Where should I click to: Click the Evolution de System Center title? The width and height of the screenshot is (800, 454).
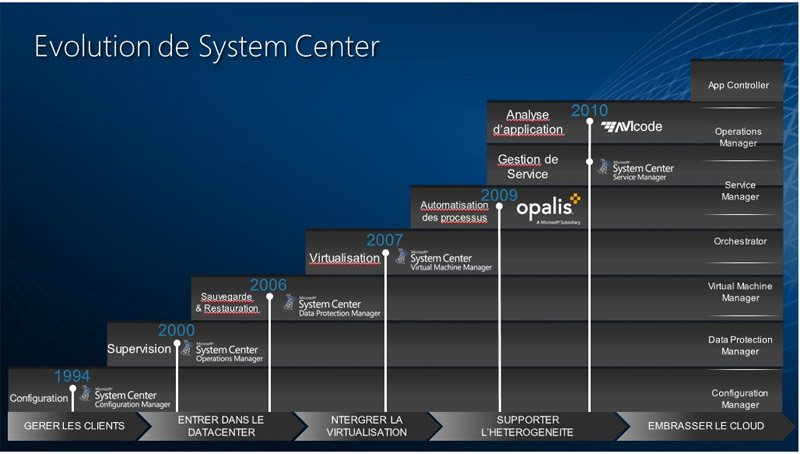(207, 46)
